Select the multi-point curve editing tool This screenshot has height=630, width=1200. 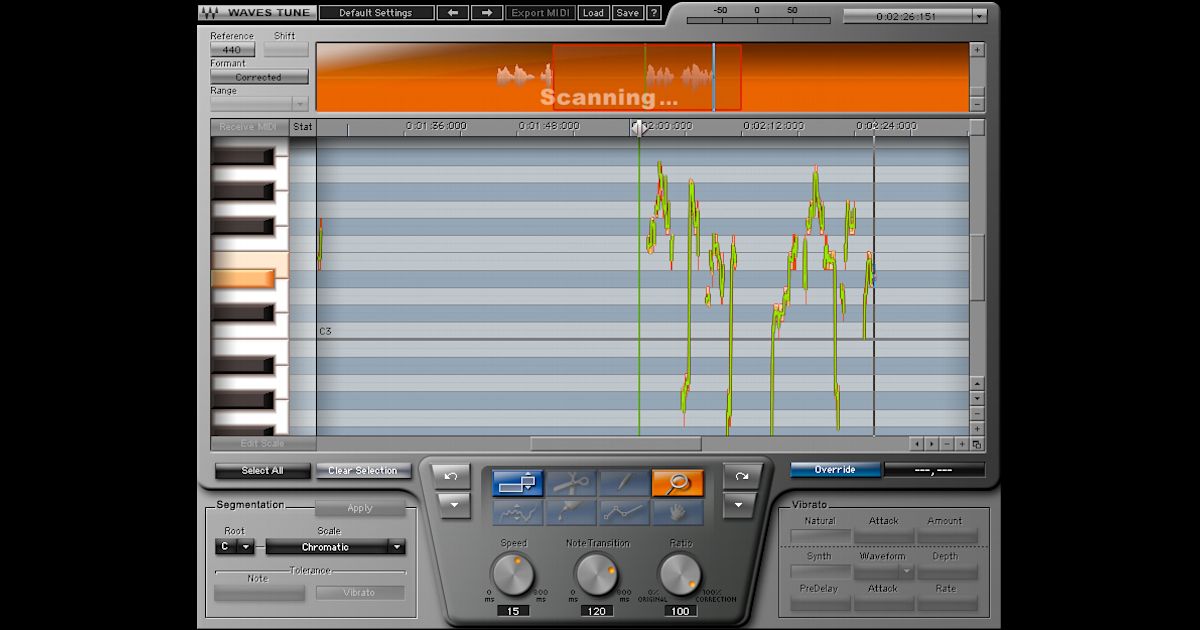[621, 513]
